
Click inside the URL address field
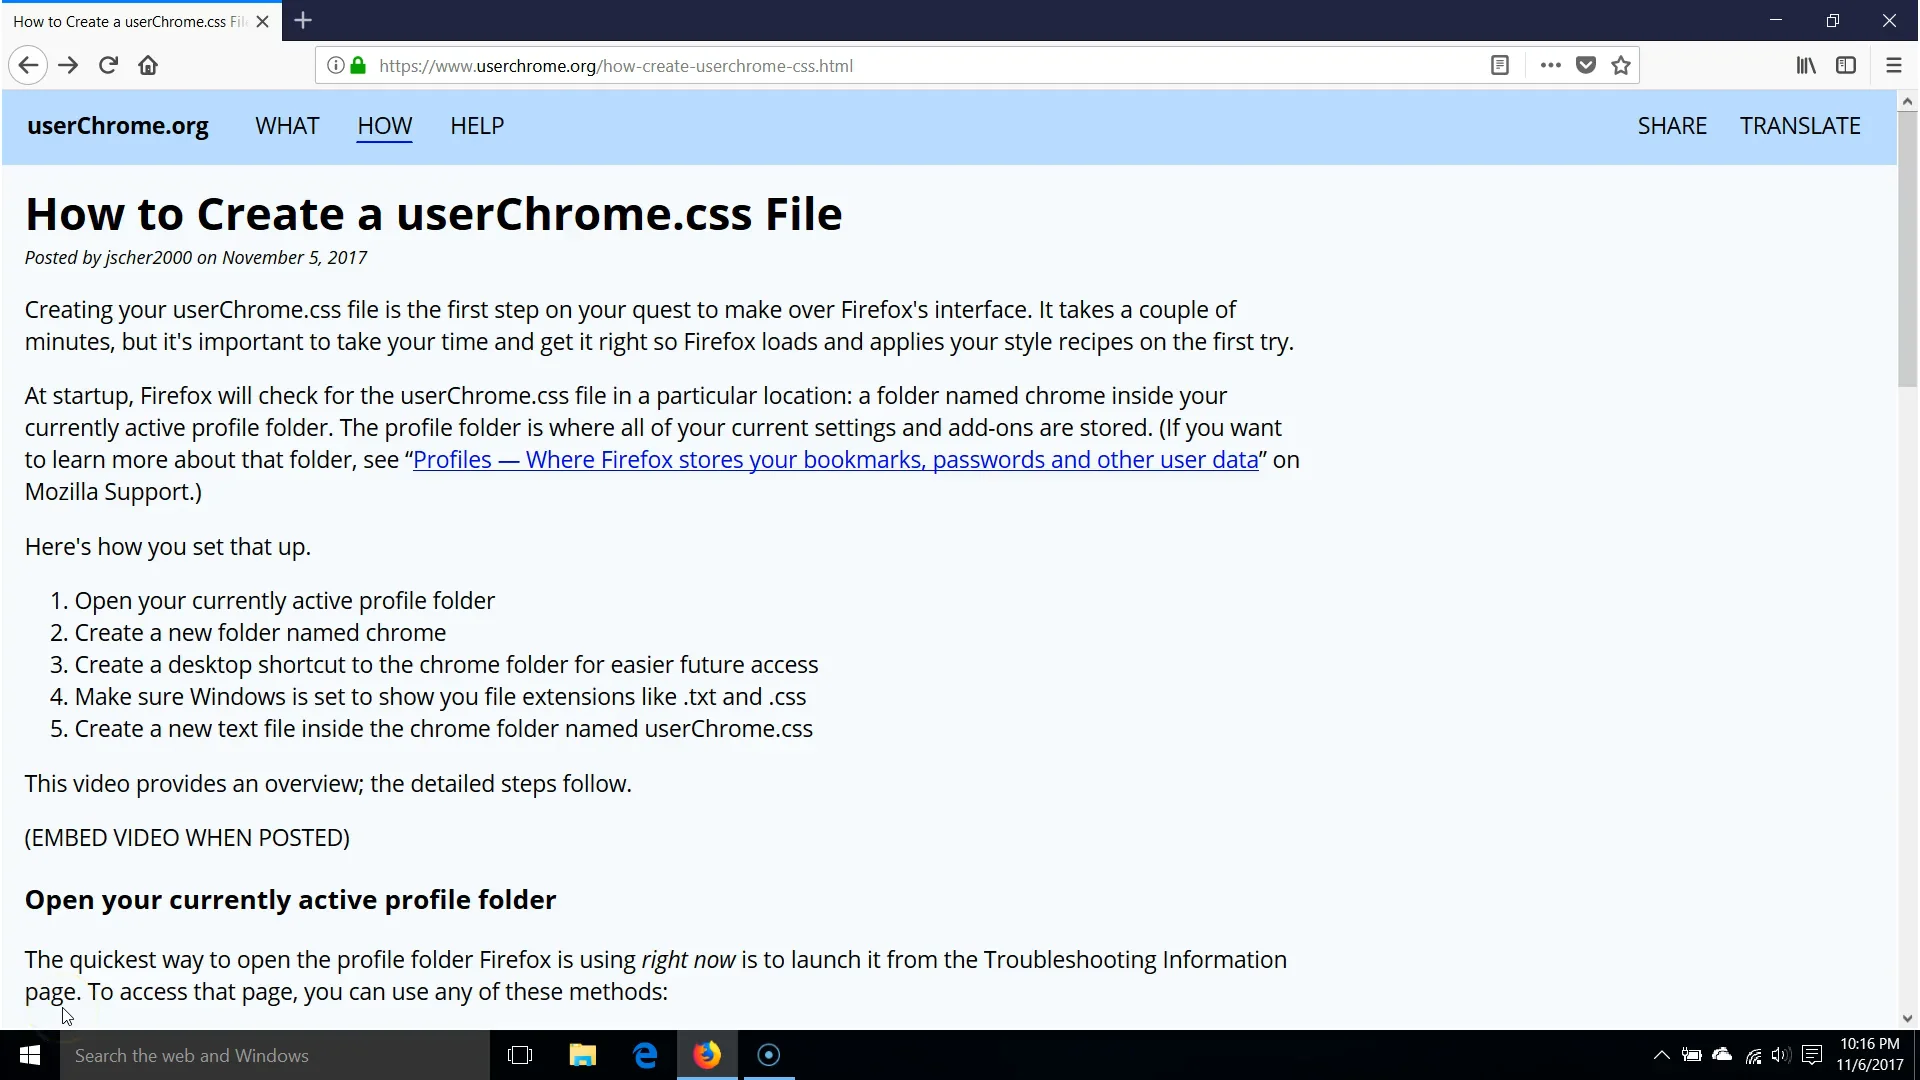click(900, 66)
